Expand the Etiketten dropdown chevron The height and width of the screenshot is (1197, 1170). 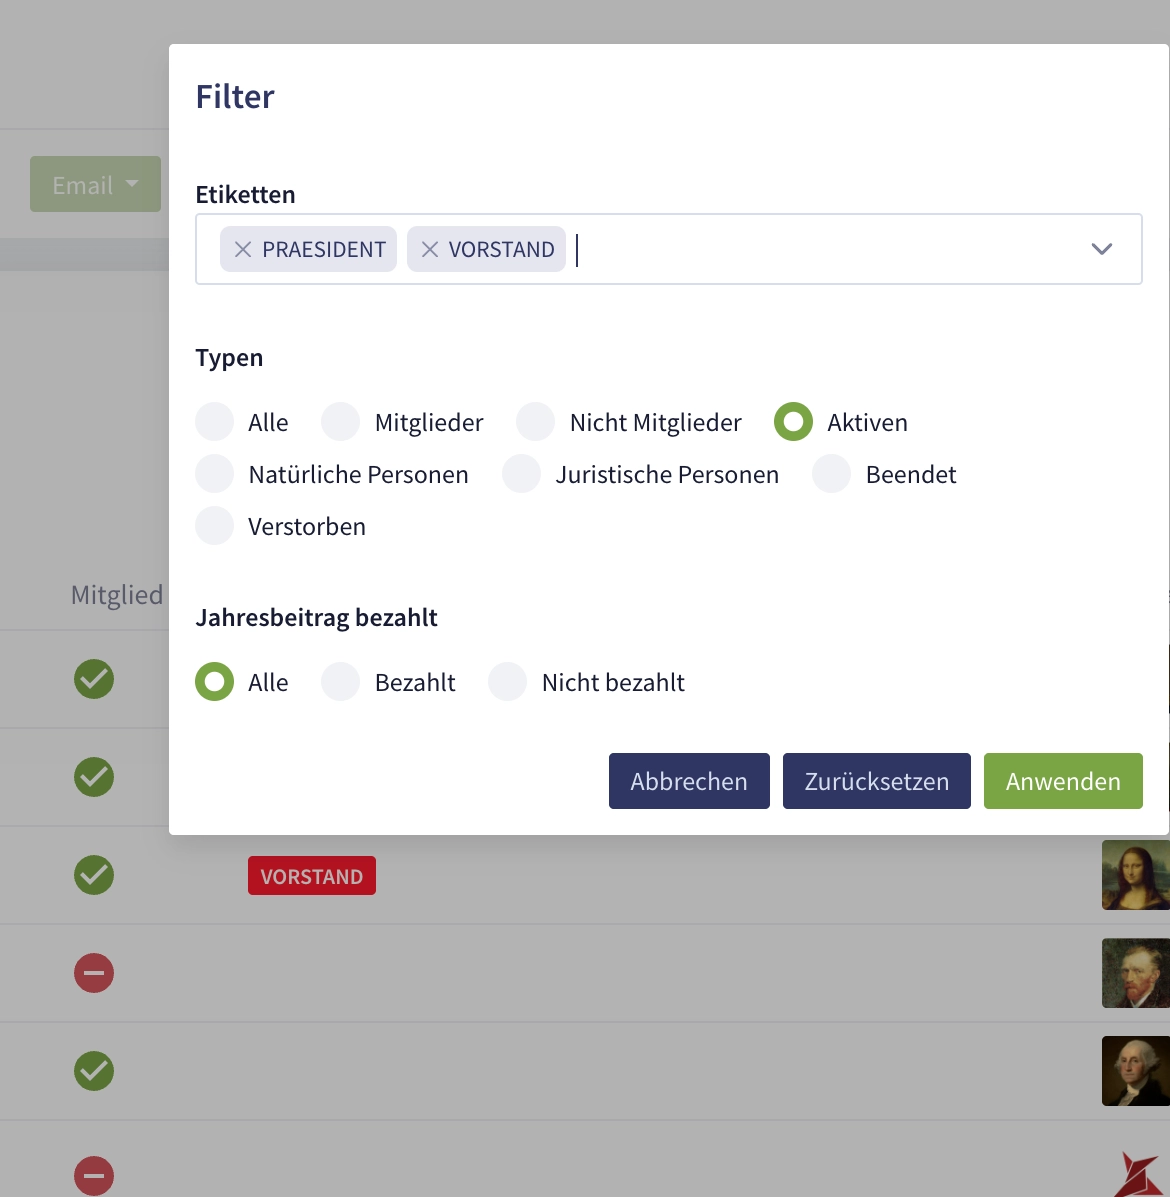point(1101,249)
